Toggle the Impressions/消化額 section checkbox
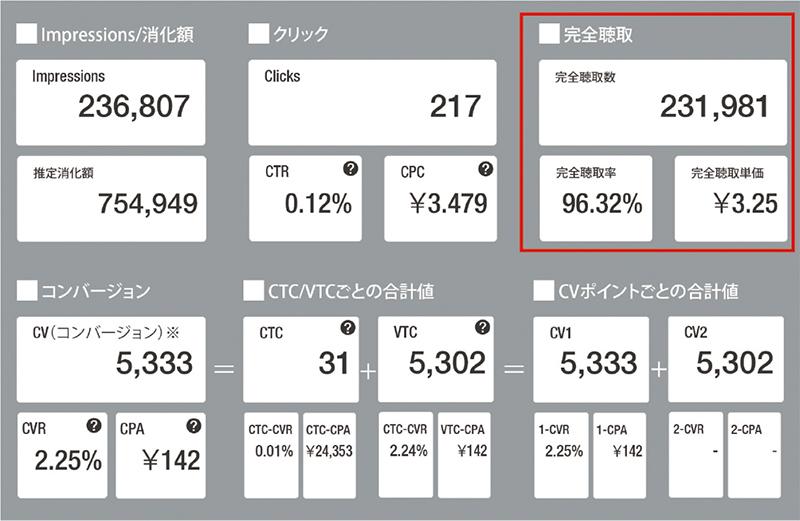This screenshot has width=800, height=521. pyautogui.click(x=26, y=35)
